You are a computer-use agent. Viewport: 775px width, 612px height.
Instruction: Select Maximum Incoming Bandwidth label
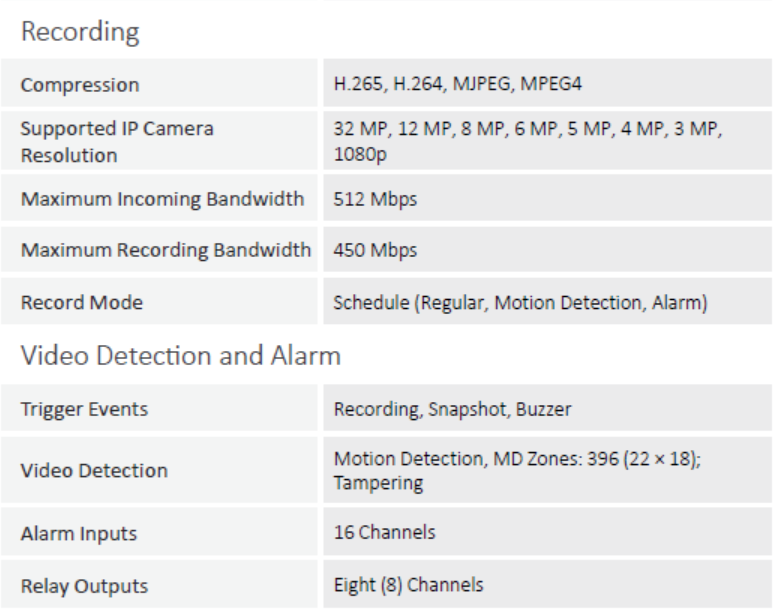coord(162,199)
